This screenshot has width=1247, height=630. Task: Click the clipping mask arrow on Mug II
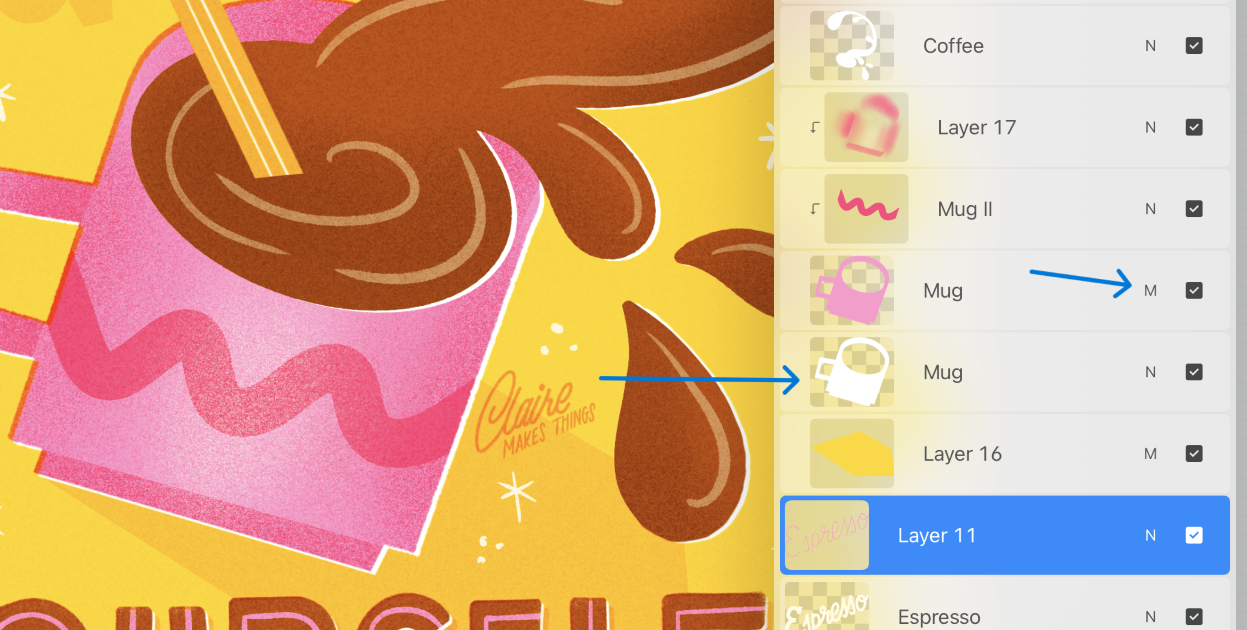[814, 209]
